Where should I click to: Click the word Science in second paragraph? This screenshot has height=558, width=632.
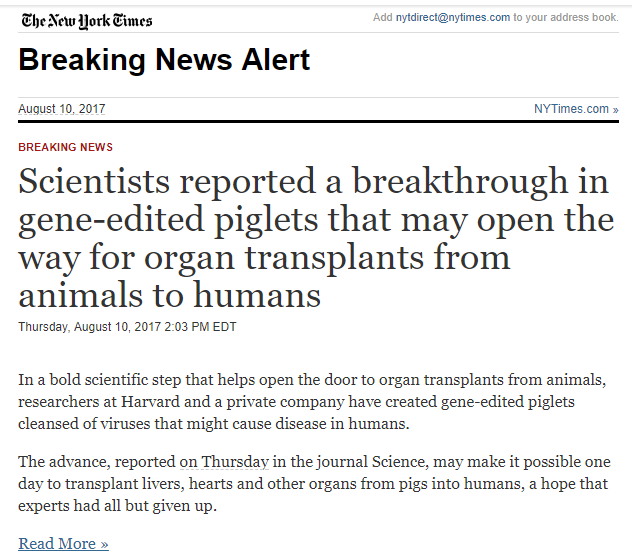click(x=400, y=462)
